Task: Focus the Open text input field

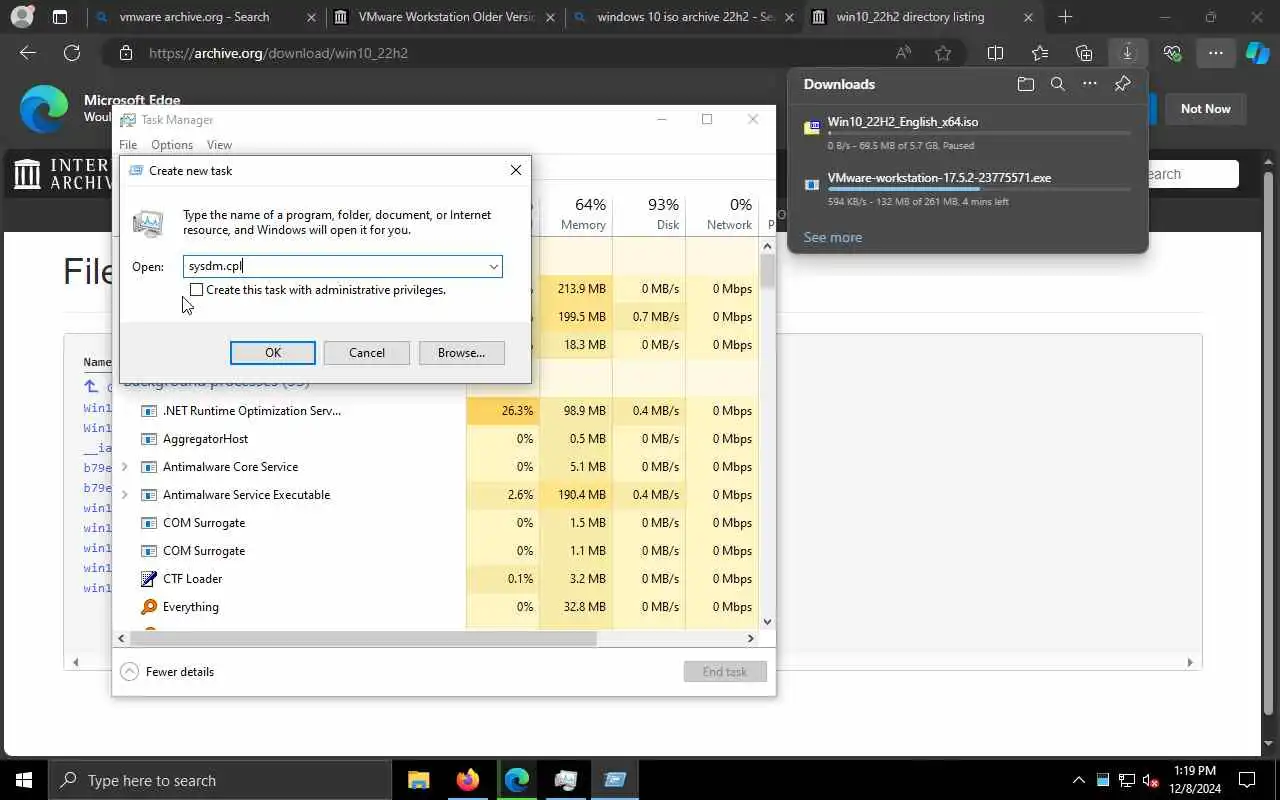Action: [x=335, y=267]
